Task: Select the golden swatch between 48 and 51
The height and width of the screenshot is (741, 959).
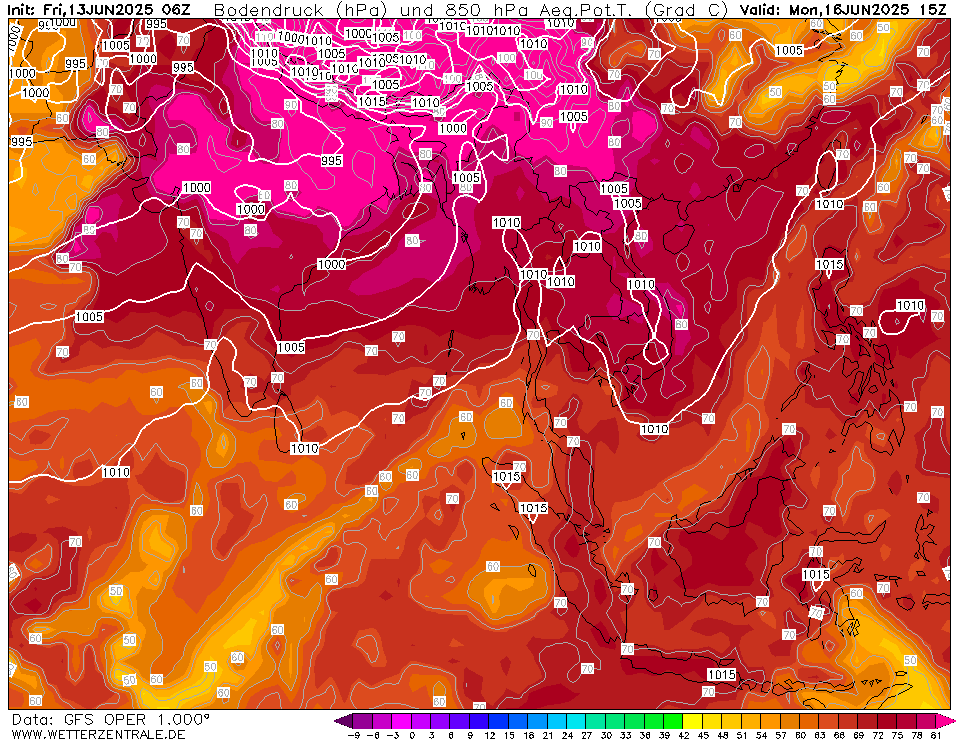Action: [x=731, y=720]
